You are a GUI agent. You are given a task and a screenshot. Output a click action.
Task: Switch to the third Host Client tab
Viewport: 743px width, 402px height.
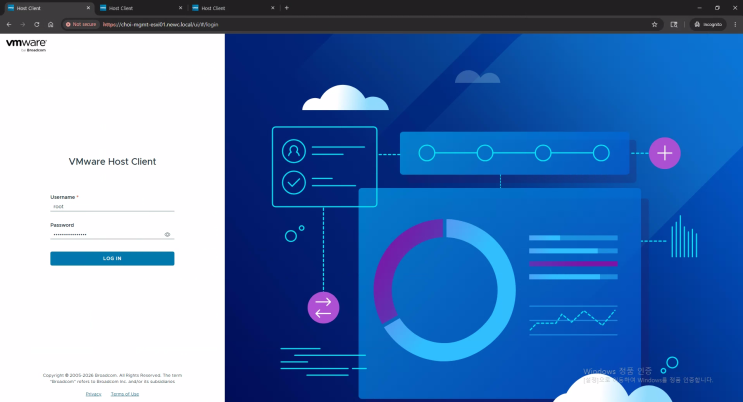pyautogui.click(x=232, y=8)
